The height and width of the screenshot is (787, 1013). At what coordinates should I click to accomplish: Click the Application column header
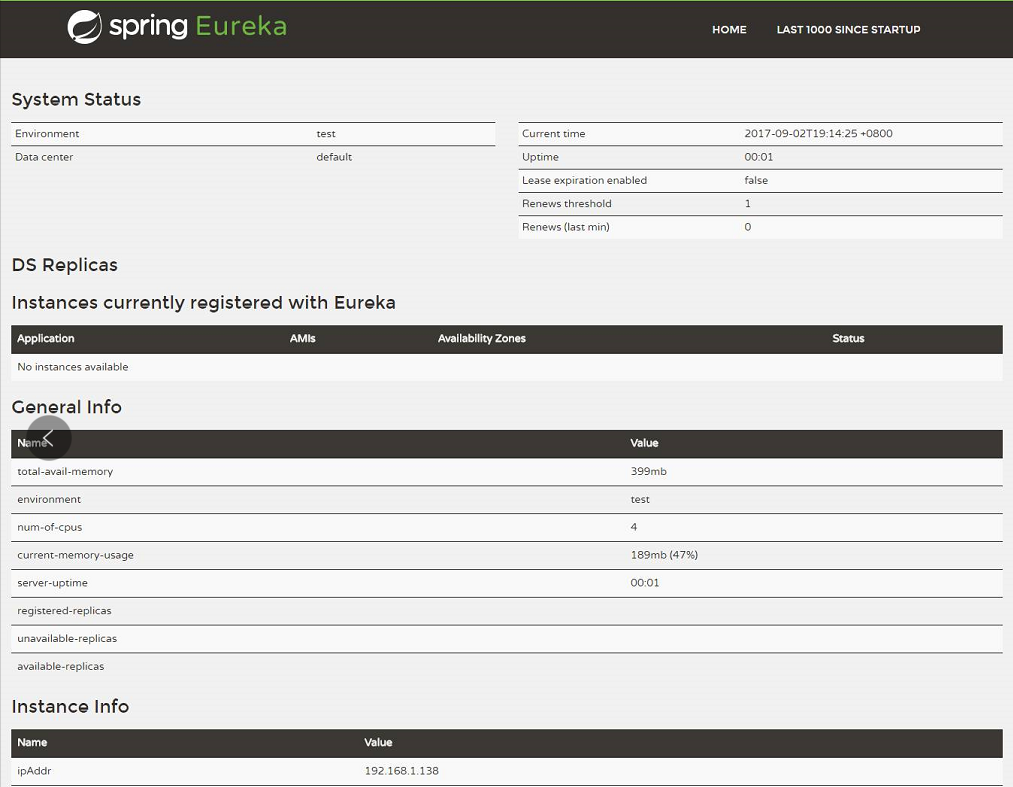[46, 339]
